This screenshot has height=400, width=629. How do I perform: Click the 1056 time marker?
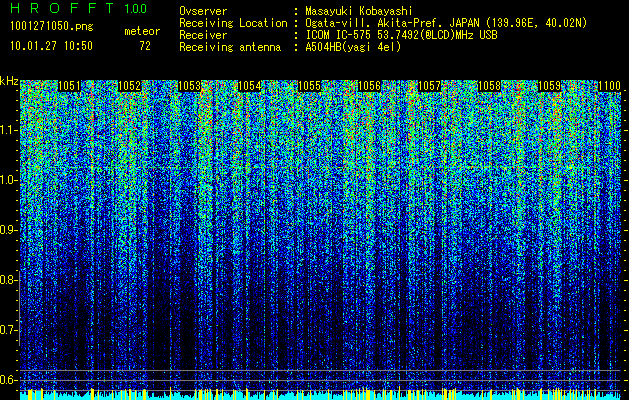369,86
